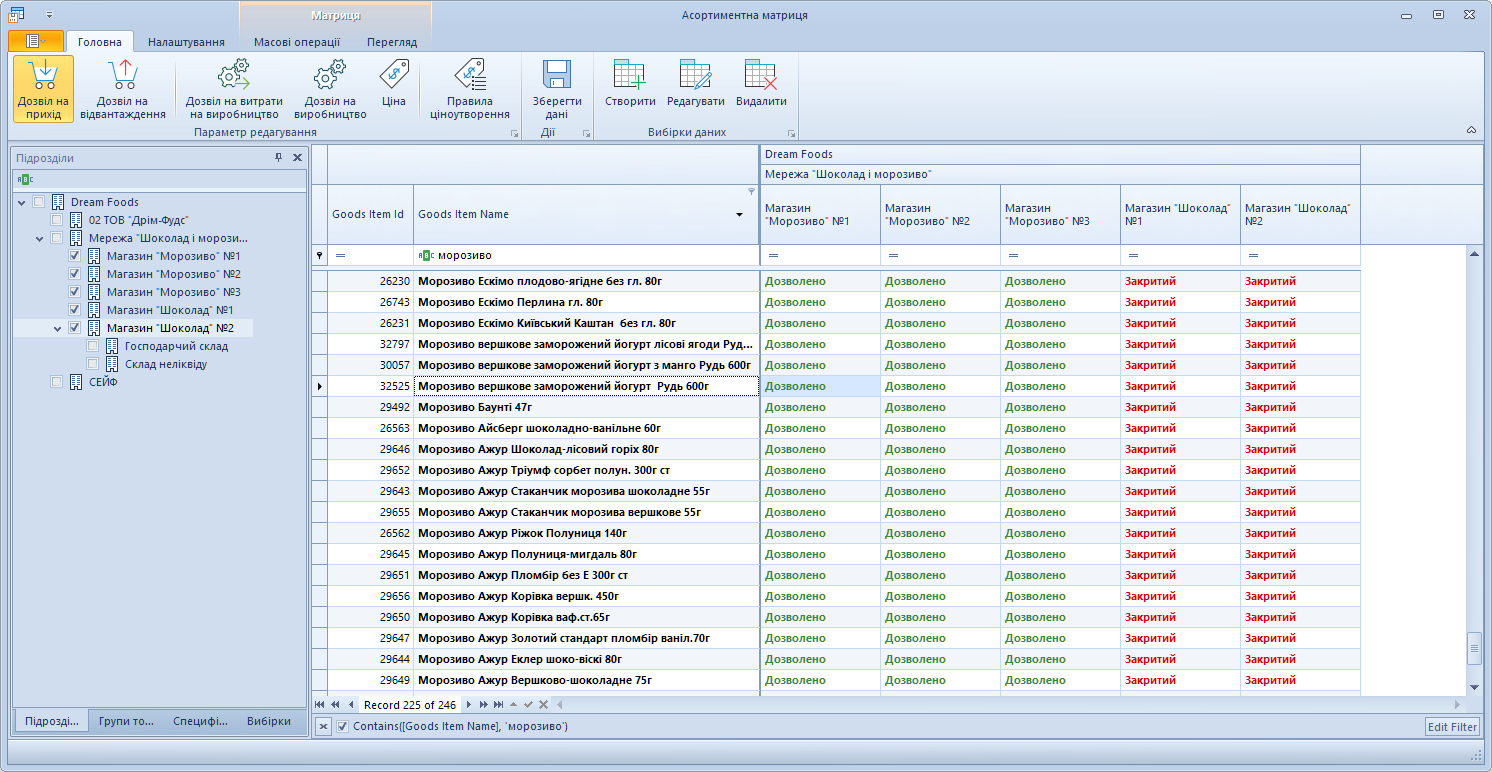Open the Вибірки bottom panel tab

(268, 721)
